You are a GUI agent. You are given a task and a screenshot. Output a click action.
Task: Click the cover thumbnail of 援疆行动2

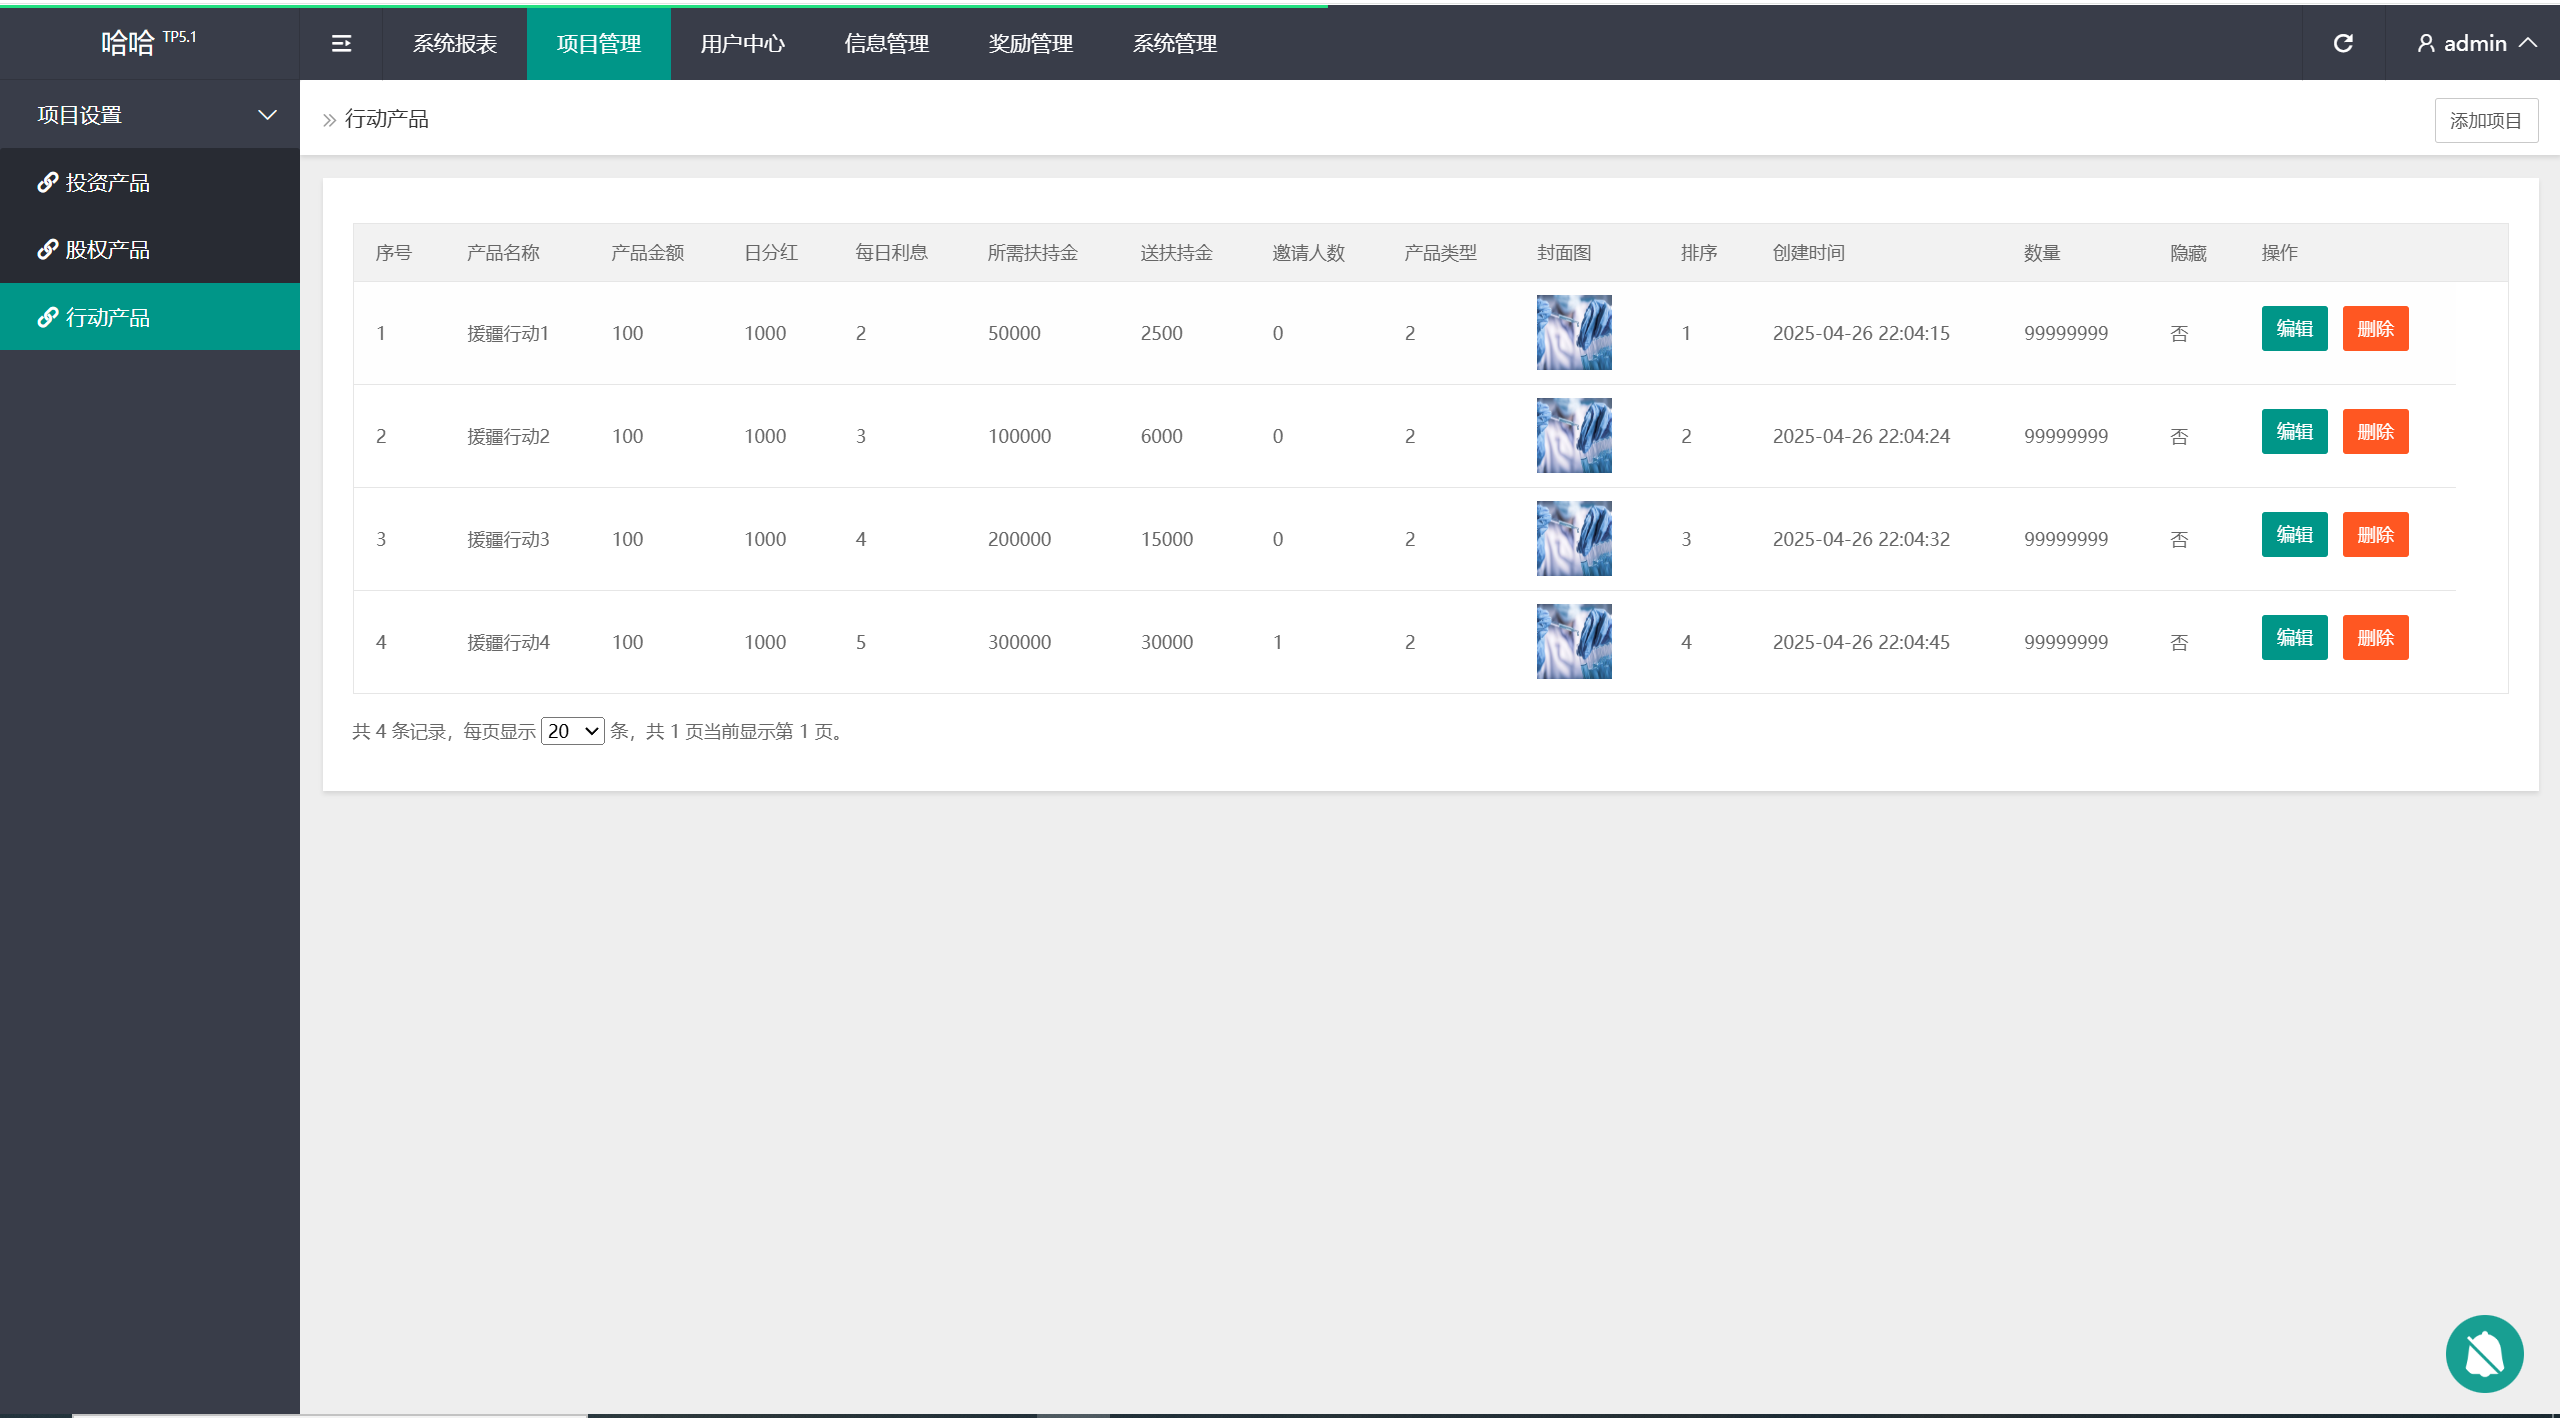tap(1573, 435)
